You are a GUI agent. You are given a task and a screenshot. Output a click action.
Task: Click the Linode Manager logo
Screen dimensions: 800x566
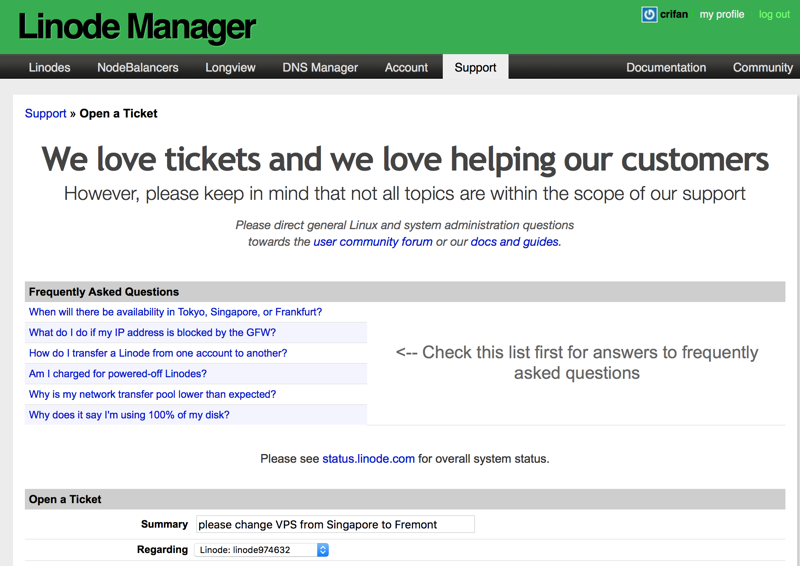pyautogui.click(x=137, y=27)
